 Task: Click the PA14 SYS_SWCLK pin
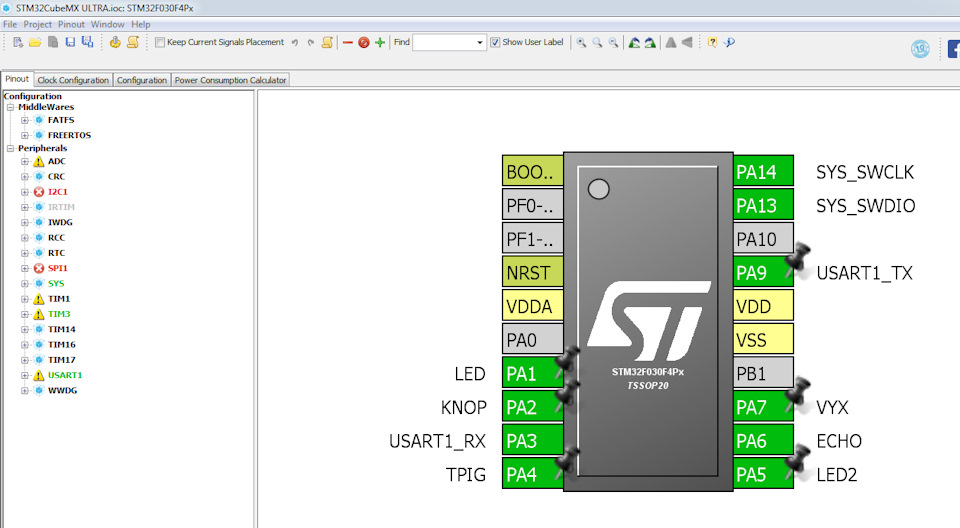[x=763, y=172]
